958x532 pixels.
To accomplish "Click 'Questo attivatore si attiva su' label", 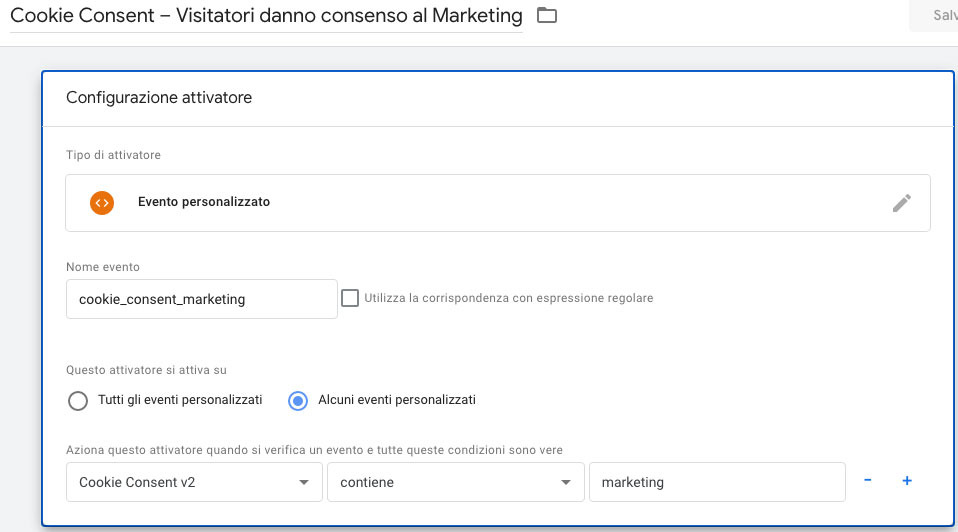I will (146, 370).
